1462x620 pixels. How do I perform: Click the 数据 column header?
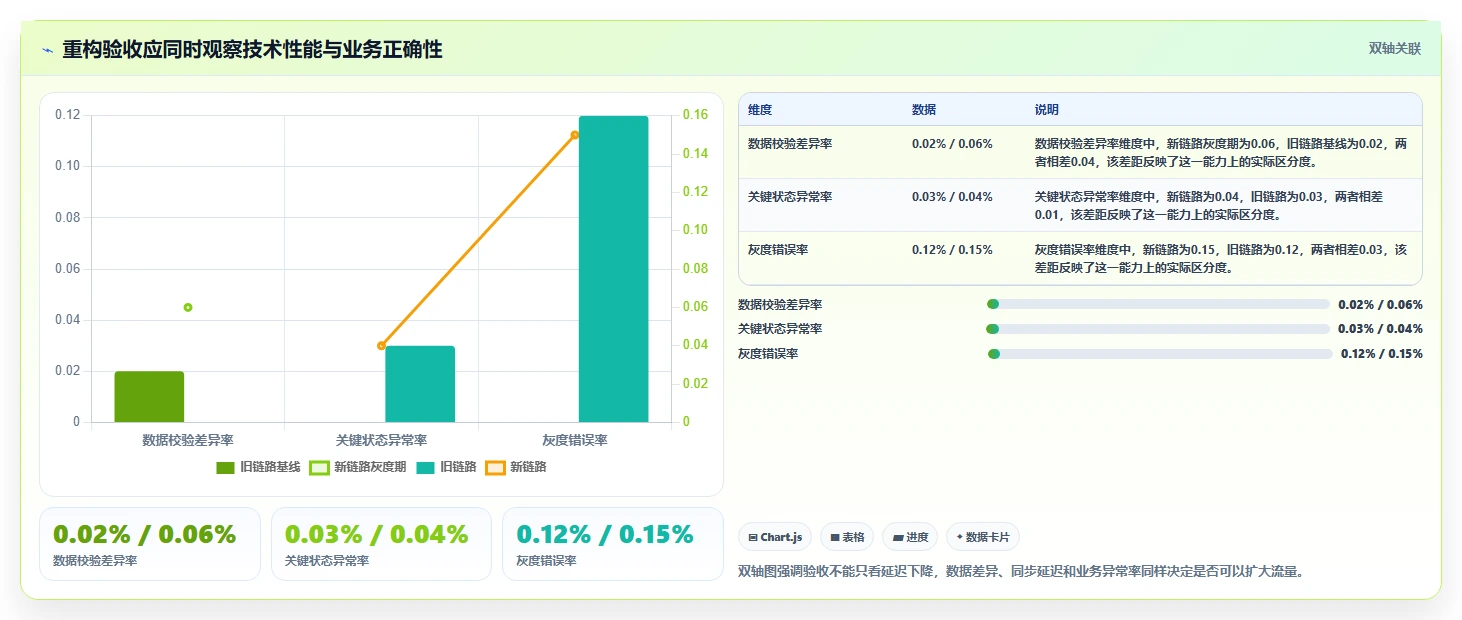(924, 110)
